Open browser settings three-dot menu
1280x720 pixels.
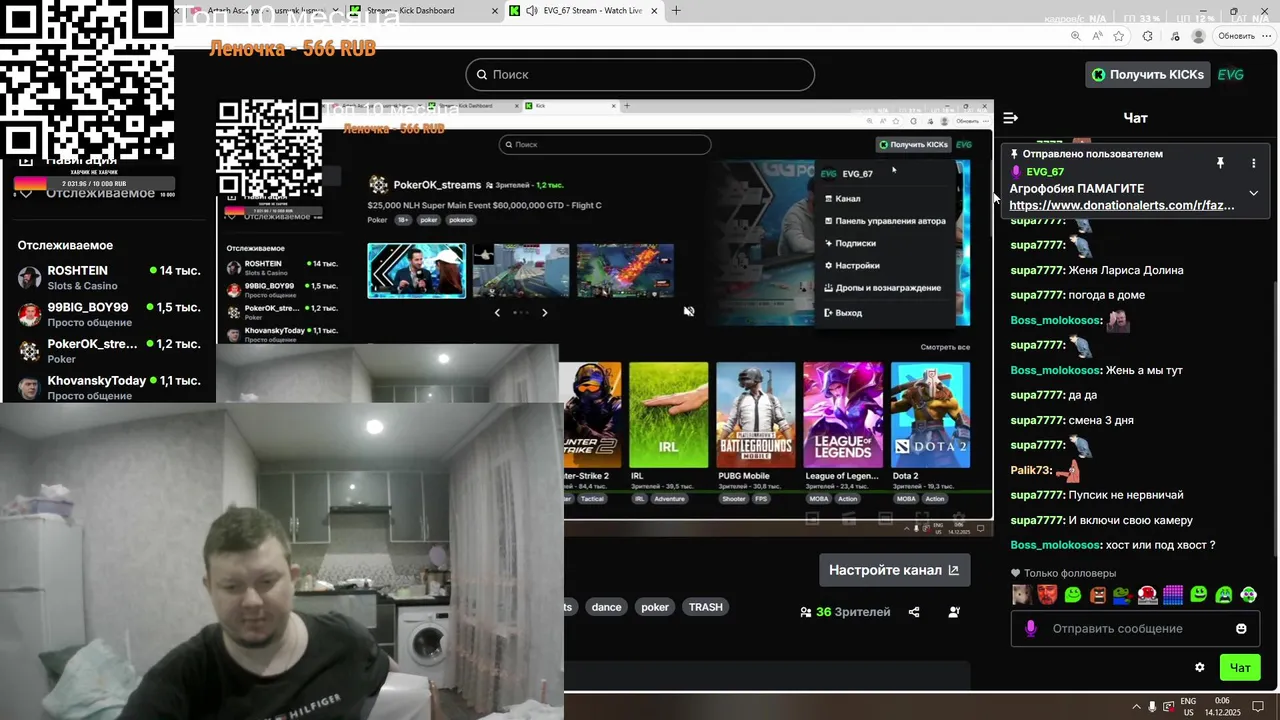pyautogui.click(x=1267, y=36)
